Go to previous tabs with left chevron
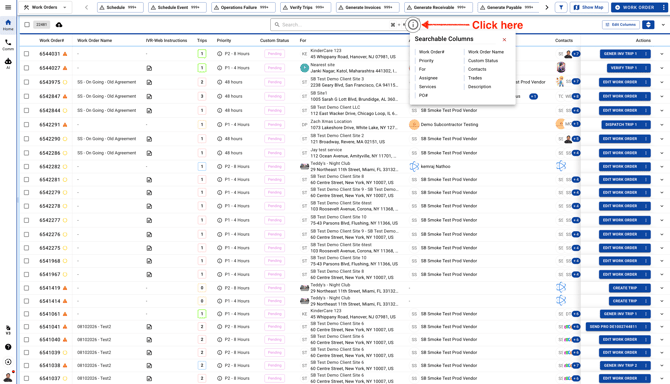The height and width of the screenshot is (384, 670). [x=86, y=7]
